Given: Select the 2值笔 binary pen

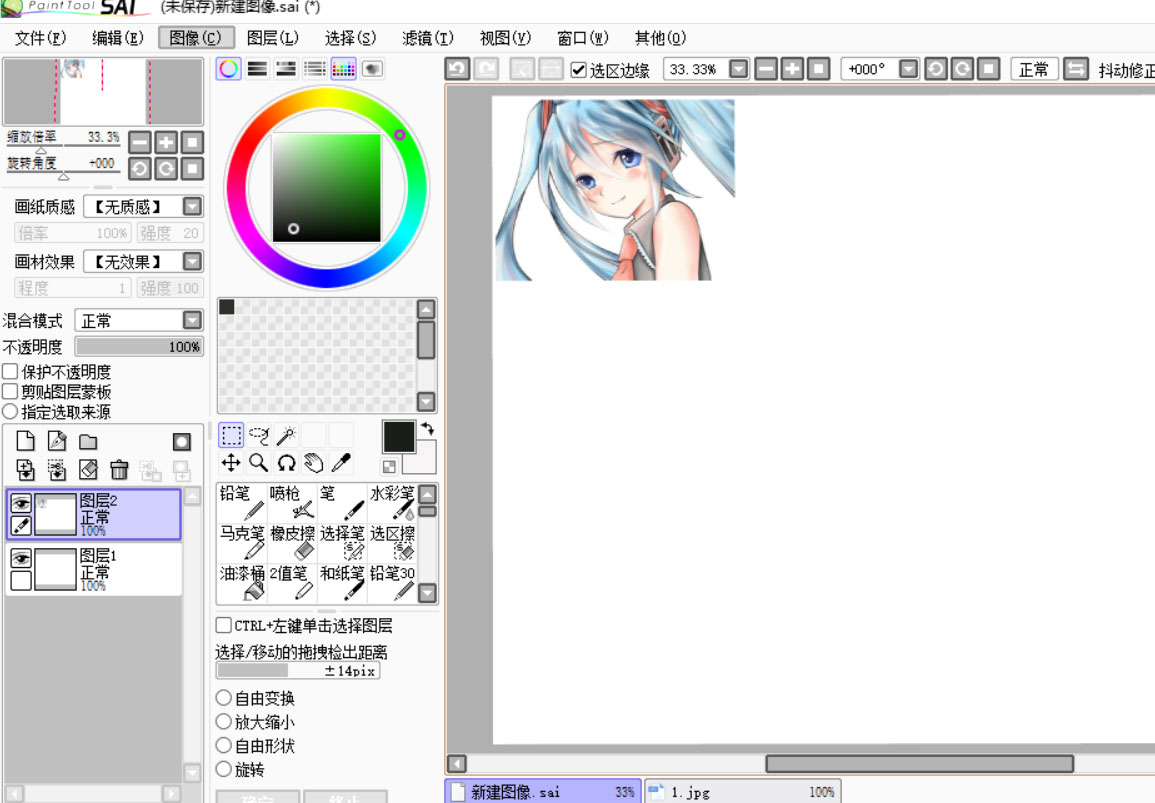Looking at the screenshot, I should pyautogui.click(x=292, y=583).
